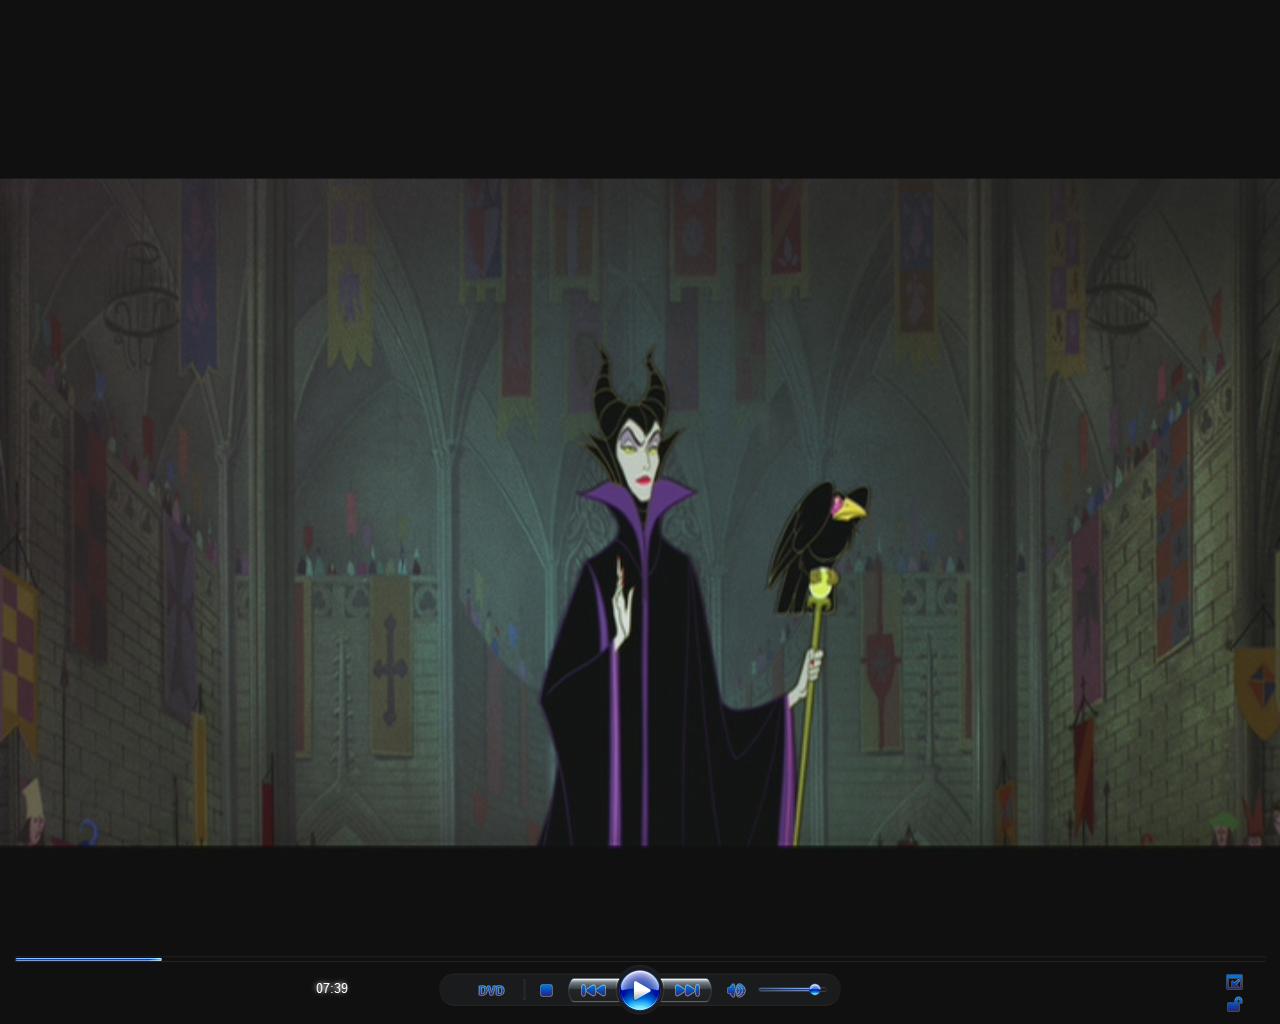Mute the audio with the speaker icon
Image resolution: width=1280 pixels, height=1024 pixels.
(736, 990)
